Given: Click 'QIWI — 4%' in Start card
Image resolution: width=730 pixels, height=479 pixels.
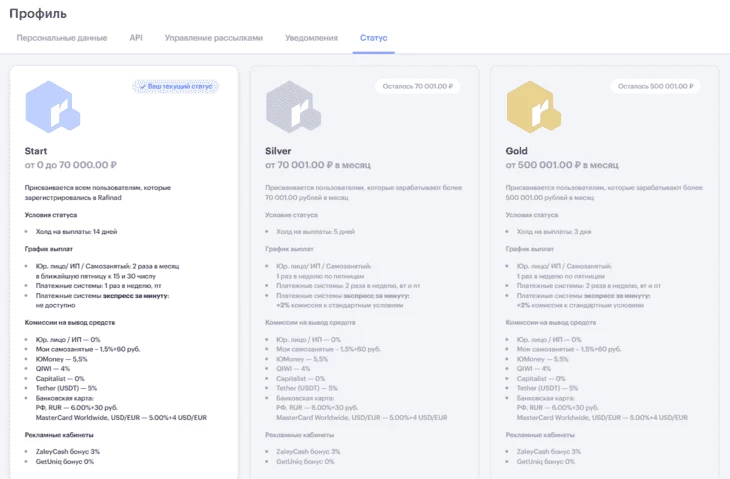Looking at the screenshot, I should [53, 369].
